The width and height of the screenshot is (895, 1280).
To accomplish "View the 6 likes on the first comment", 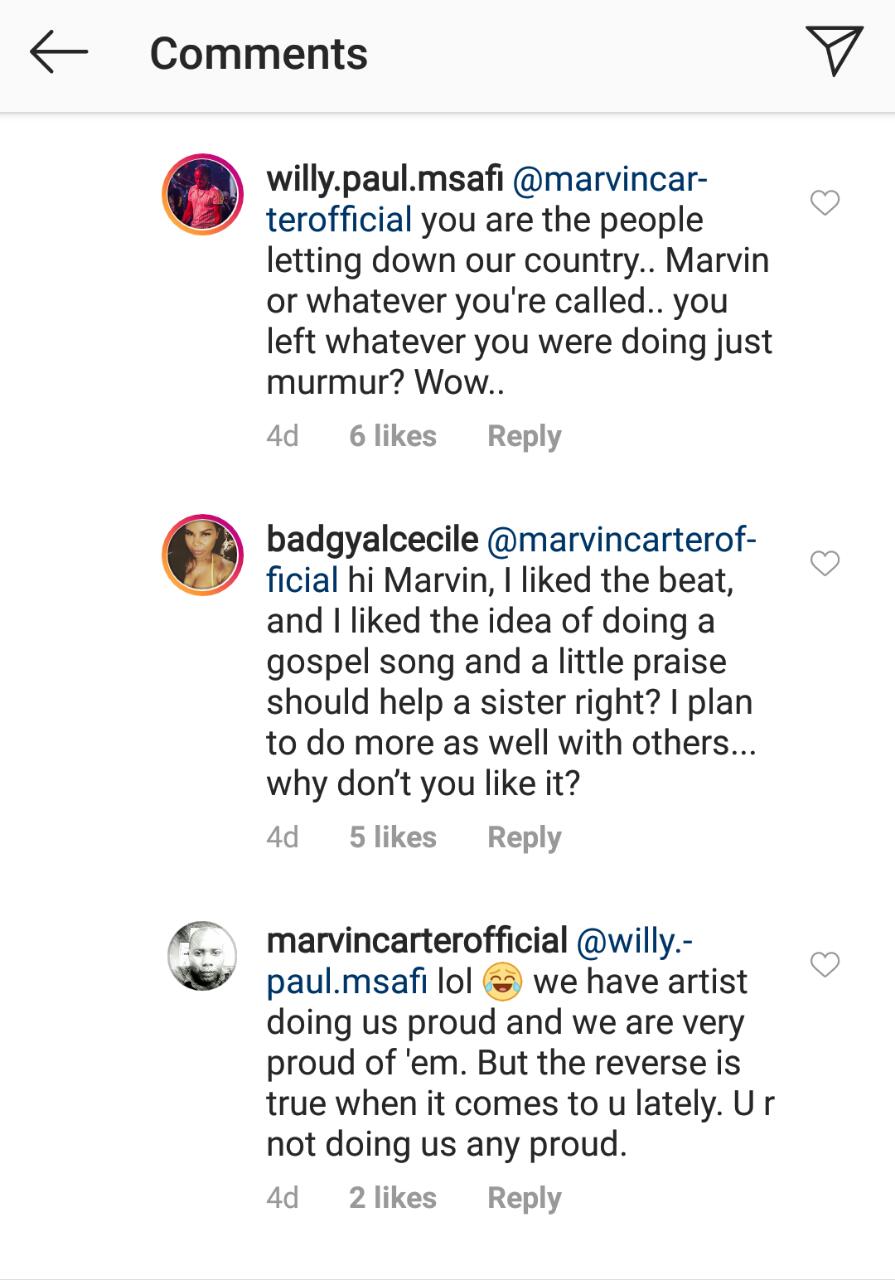I will [x=393, y=436].
